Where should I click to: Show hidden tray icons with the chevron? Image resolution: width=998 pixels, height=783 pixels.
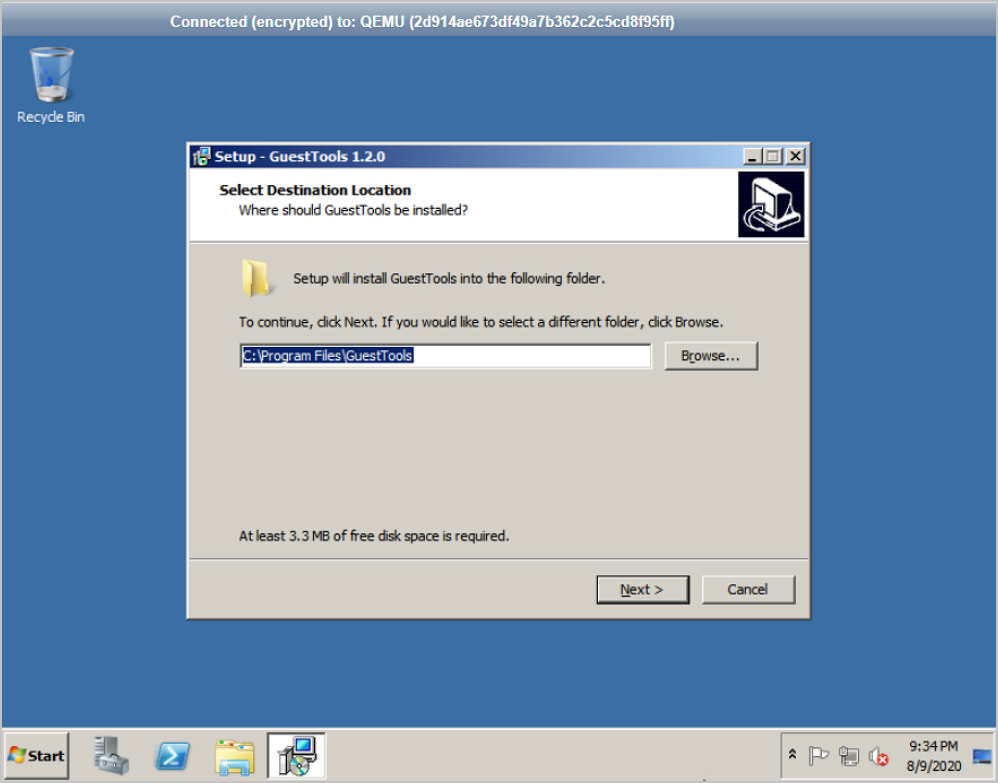click(792, 754)
